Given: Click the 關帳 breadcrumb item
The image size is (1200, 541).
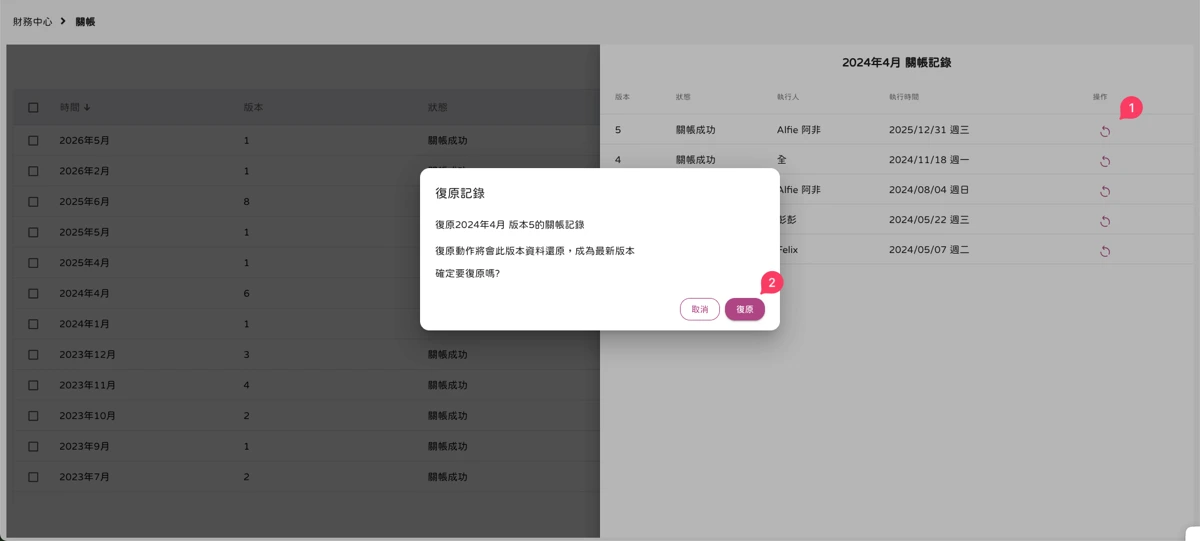Looking at the screenshot, I should point(85,21).
